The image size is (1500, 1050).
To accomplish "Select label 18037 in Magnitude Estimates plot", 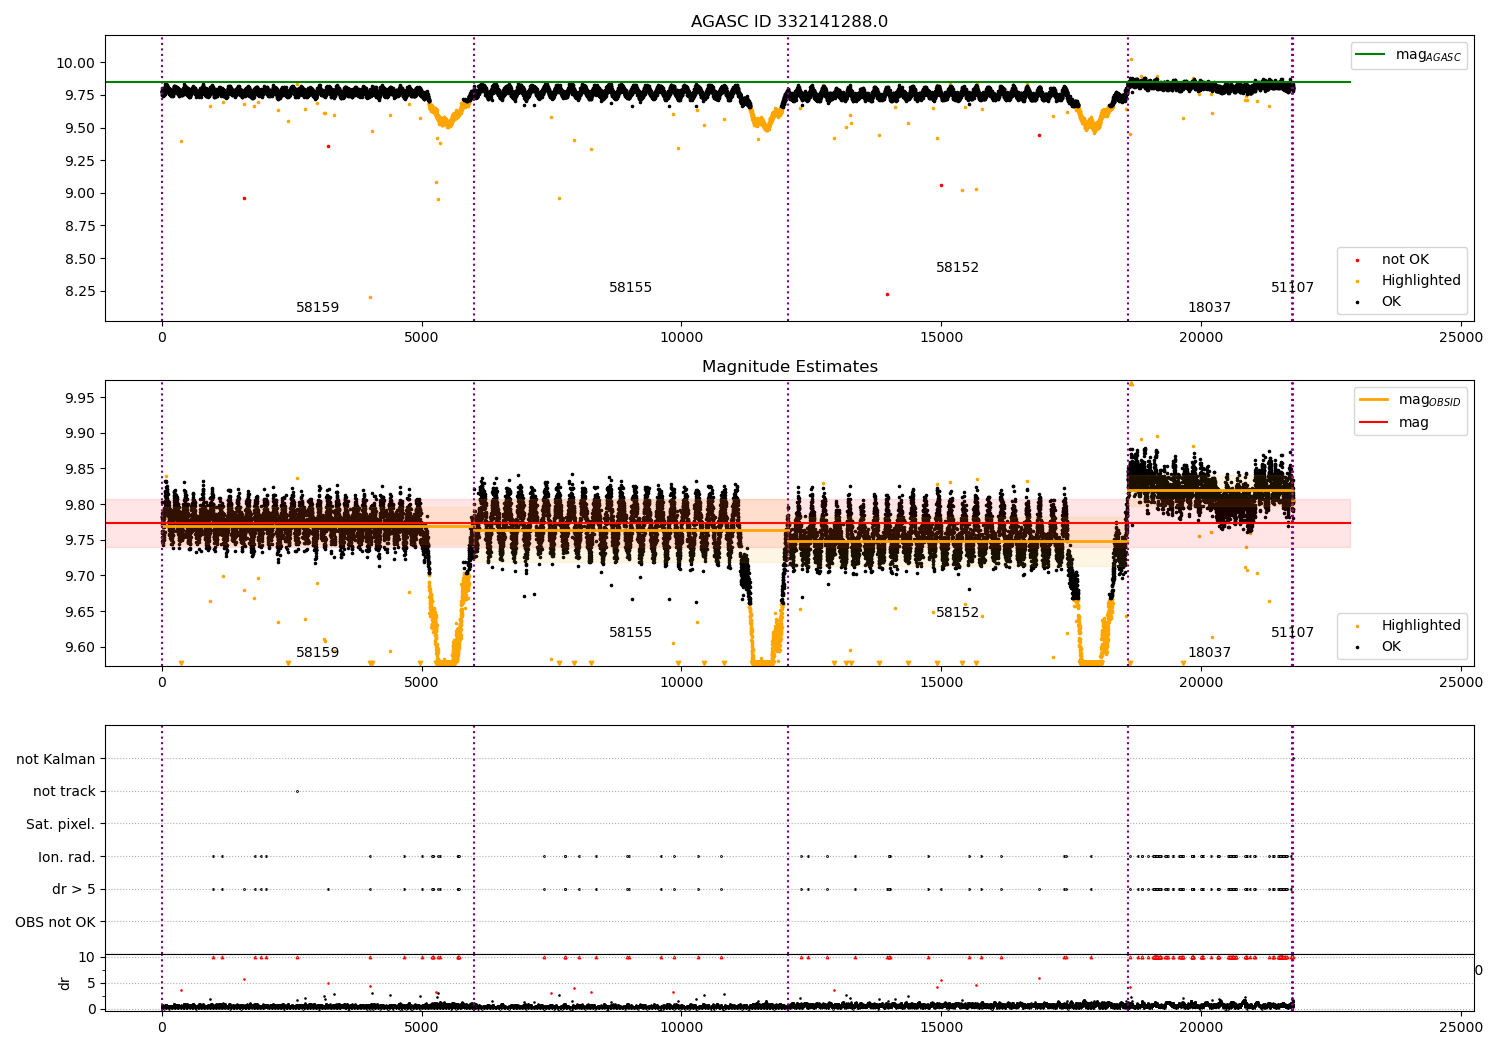I will point(1209,653).
